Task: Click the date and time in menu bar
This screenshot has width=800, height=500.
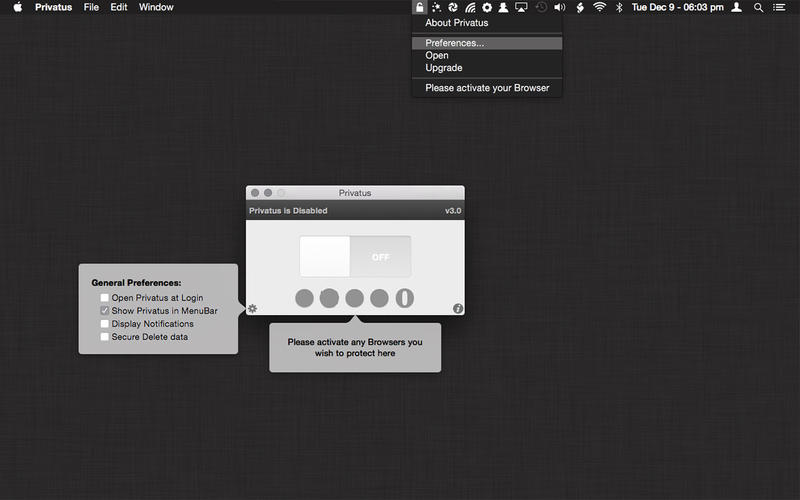Action: (678, 7)
